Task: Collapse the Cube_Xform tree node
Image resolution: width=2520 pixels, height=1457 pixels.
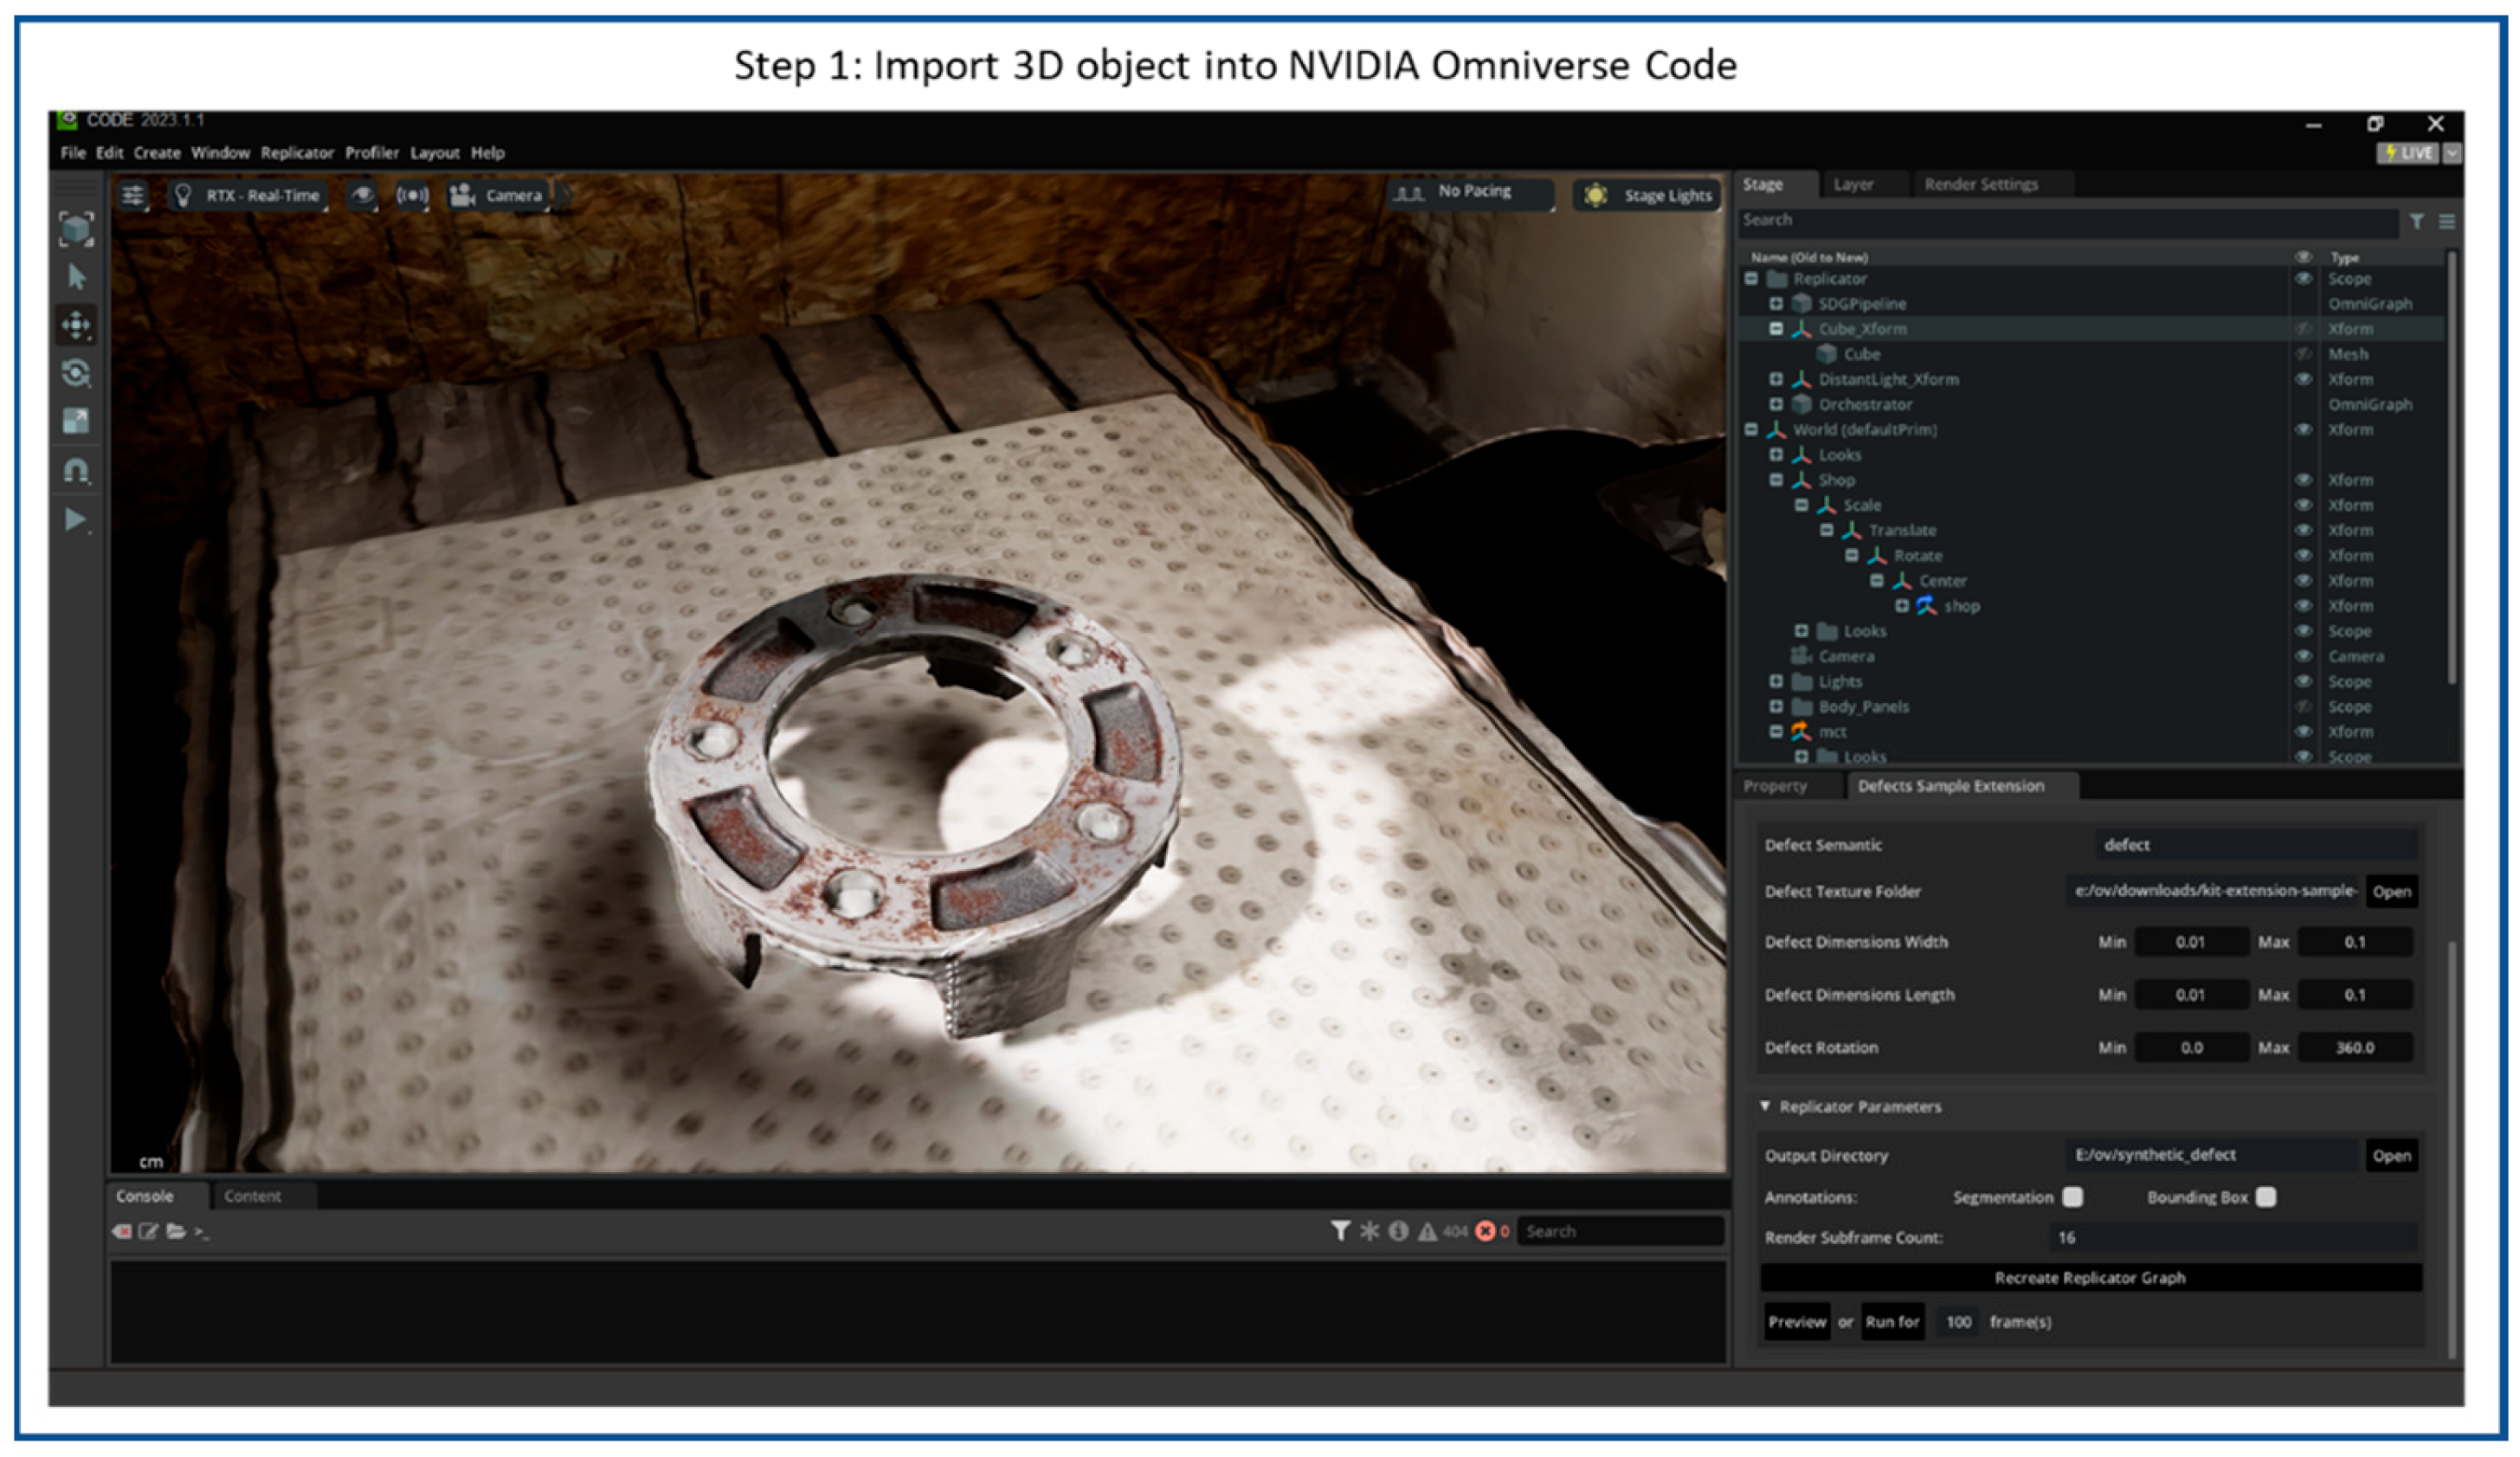Action: (1776, 329)
